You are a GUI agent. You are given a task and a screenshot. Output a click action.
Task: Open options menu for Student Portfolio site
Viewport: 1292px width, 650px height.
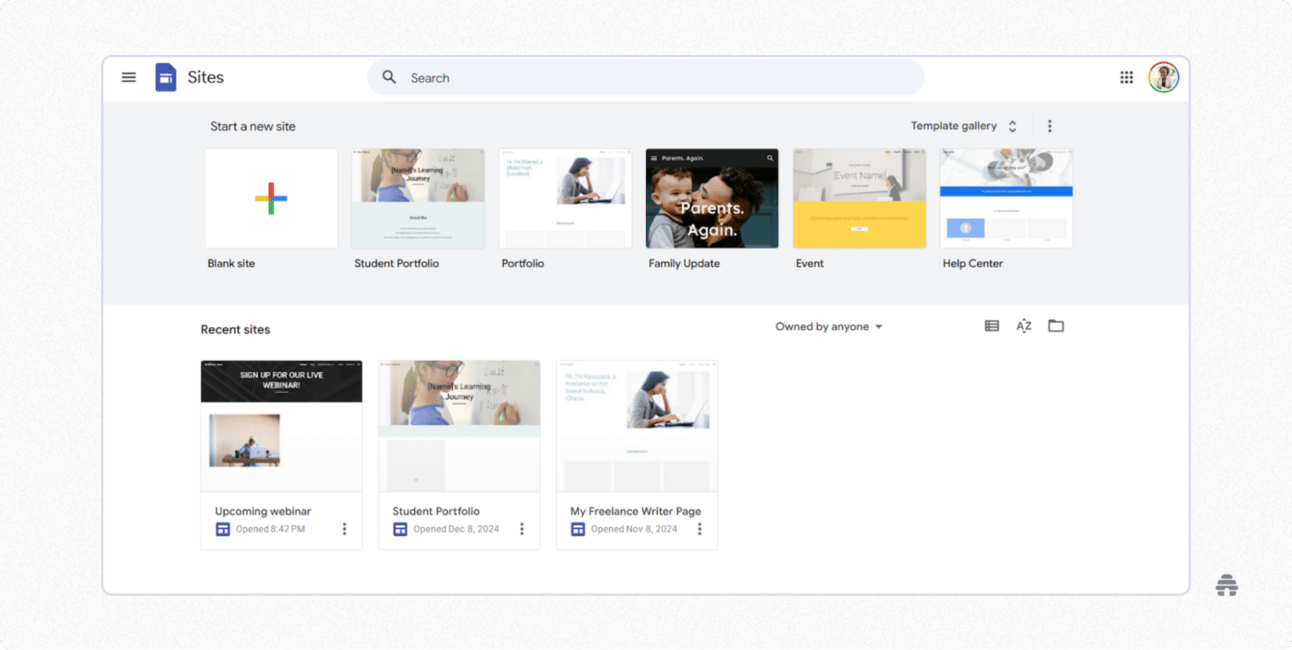click(x=521, y=528)
